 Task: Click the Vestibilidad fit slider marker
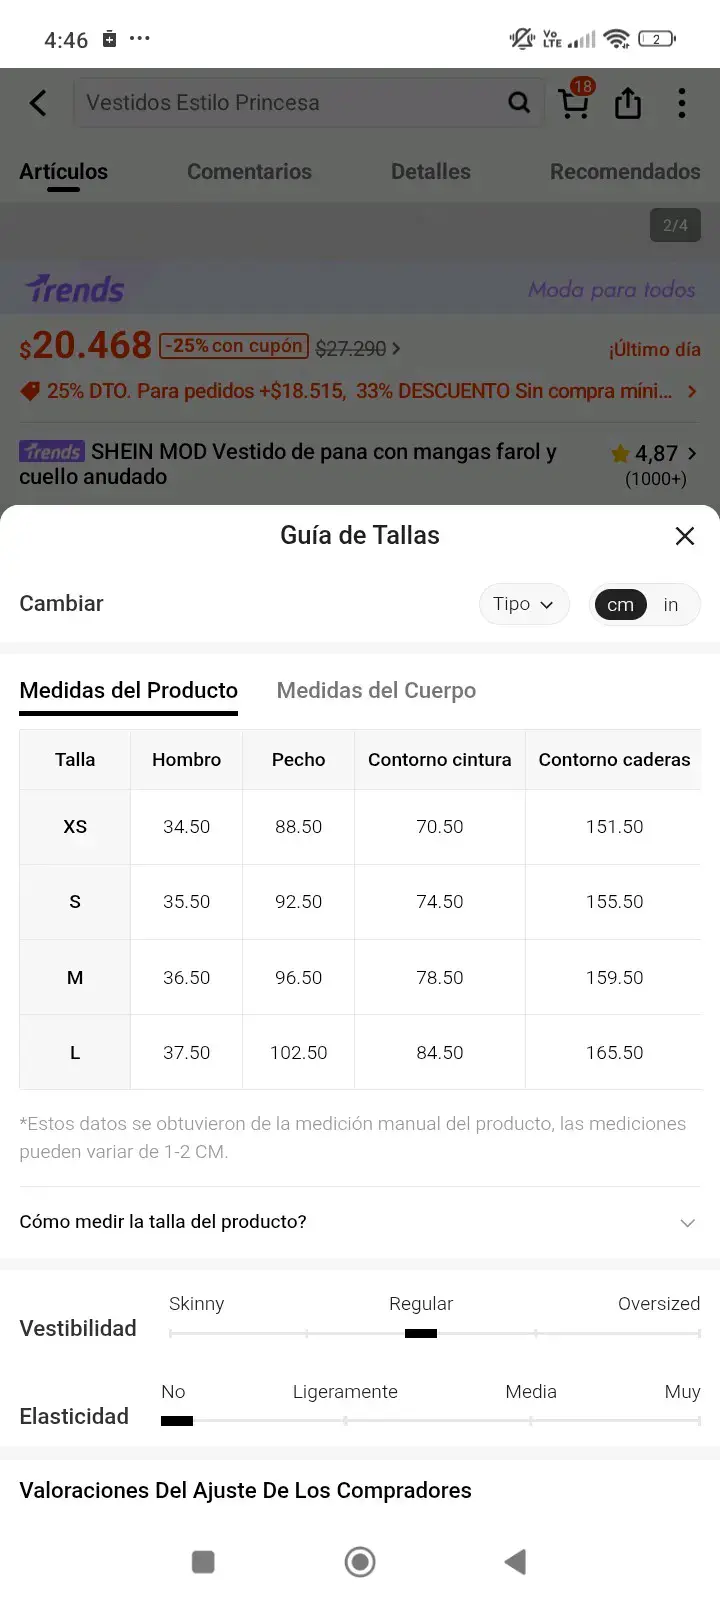click(421, 1333)
